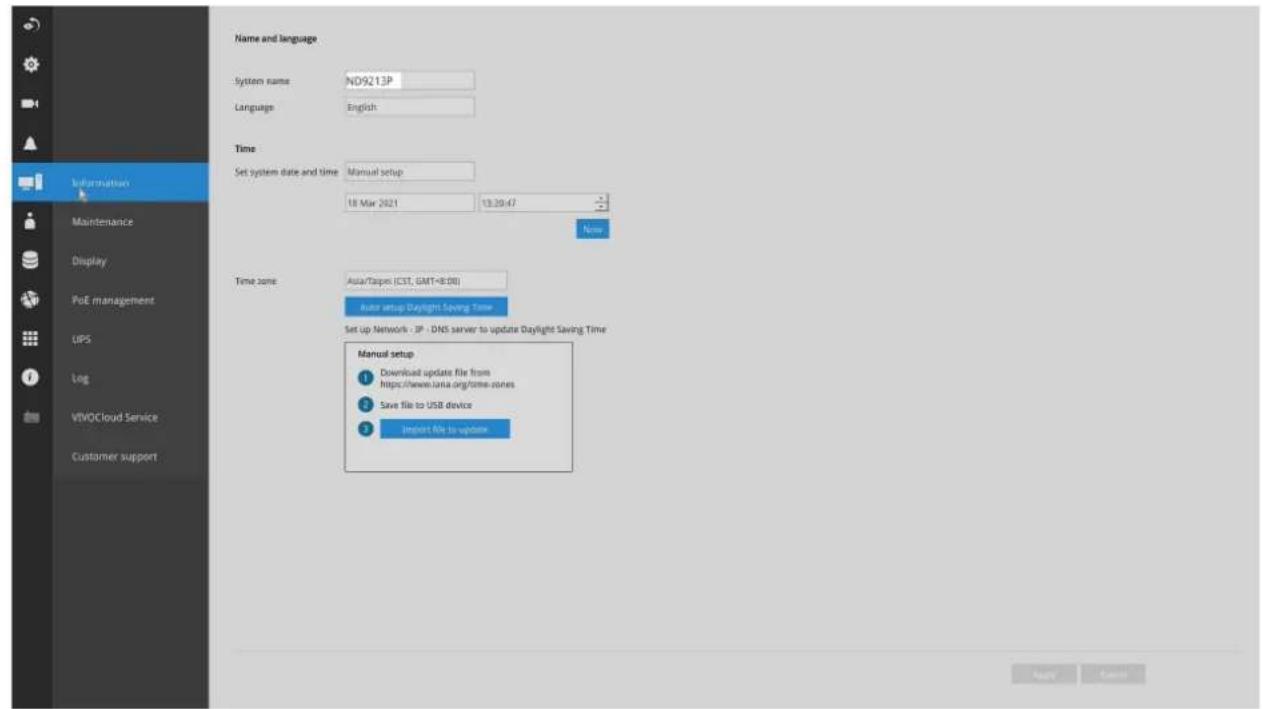Open the UPS menu item
Screen dimensions: 1262x709
(130, 339)
